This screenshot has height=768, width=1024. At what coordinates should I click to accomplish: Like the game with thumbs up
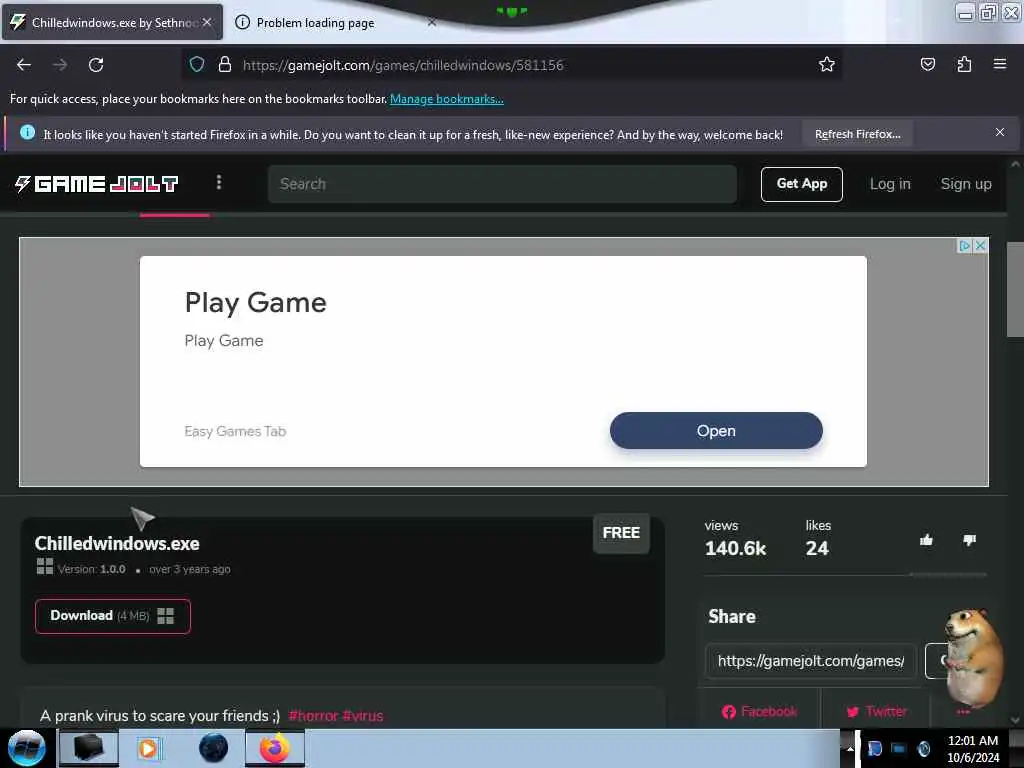(926, 540)
